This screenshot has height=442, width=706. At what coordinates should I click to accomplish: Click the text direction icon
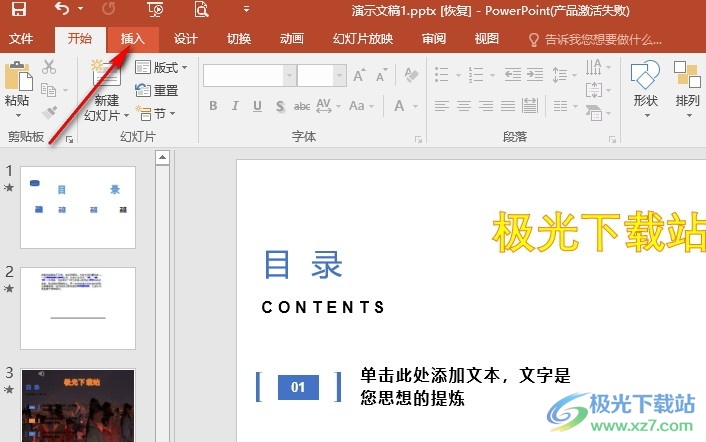click(593, 67)
